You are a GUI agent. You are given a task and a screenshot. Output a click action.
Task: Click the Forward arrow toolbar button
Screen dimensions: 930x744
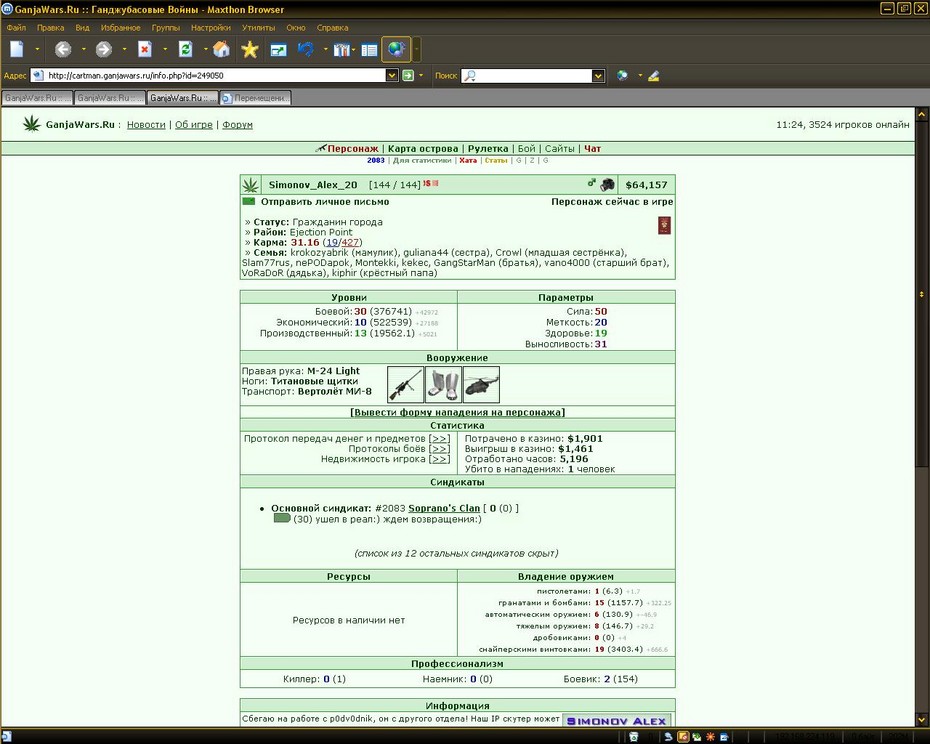tap(104, 50)
